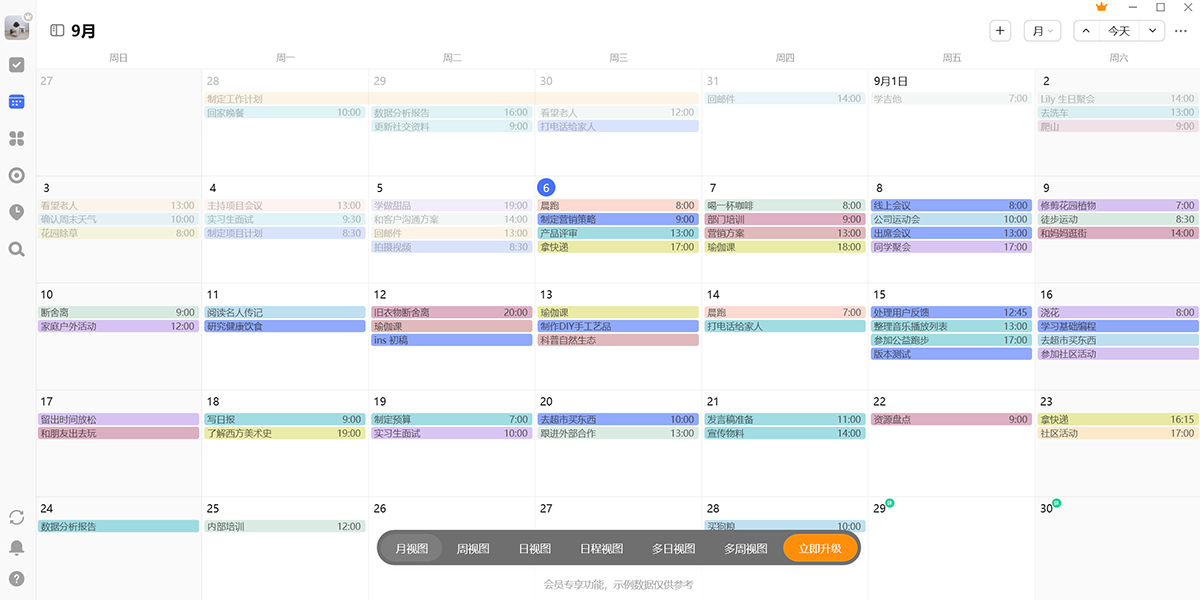Click the 立即升级 button

point(820,548)
